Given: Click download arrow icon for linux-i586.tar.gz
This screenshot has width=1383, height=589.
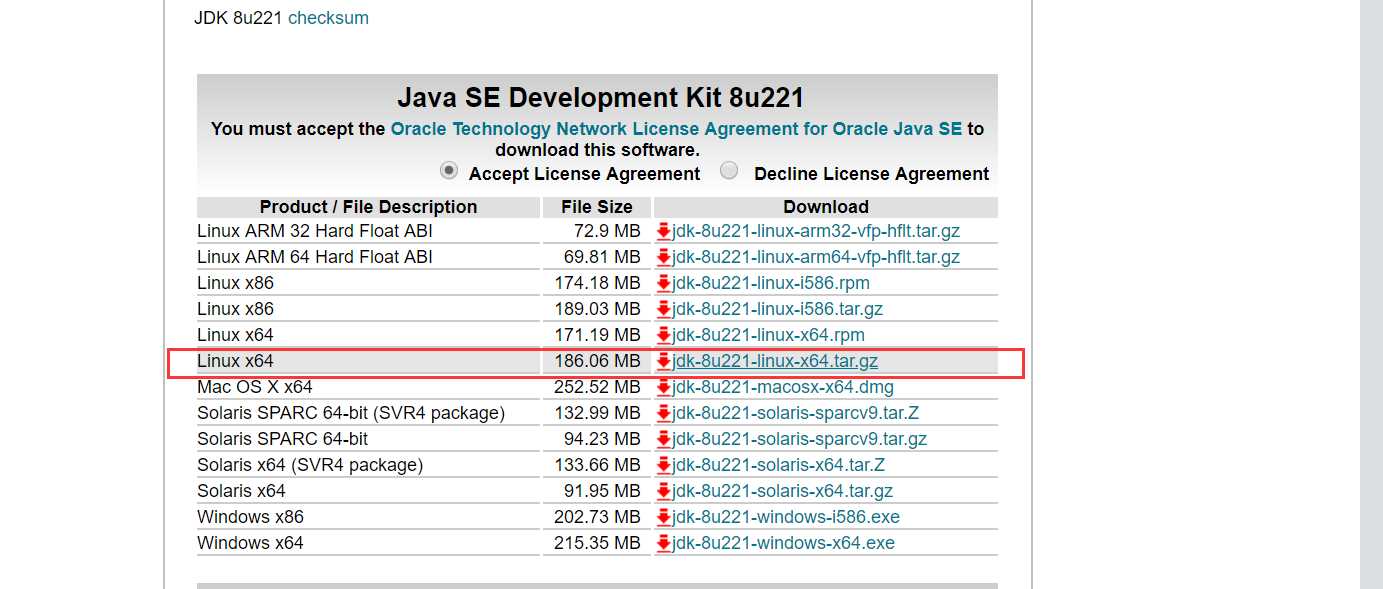Looking at the screenshot, I should click(x=664, y=310).
